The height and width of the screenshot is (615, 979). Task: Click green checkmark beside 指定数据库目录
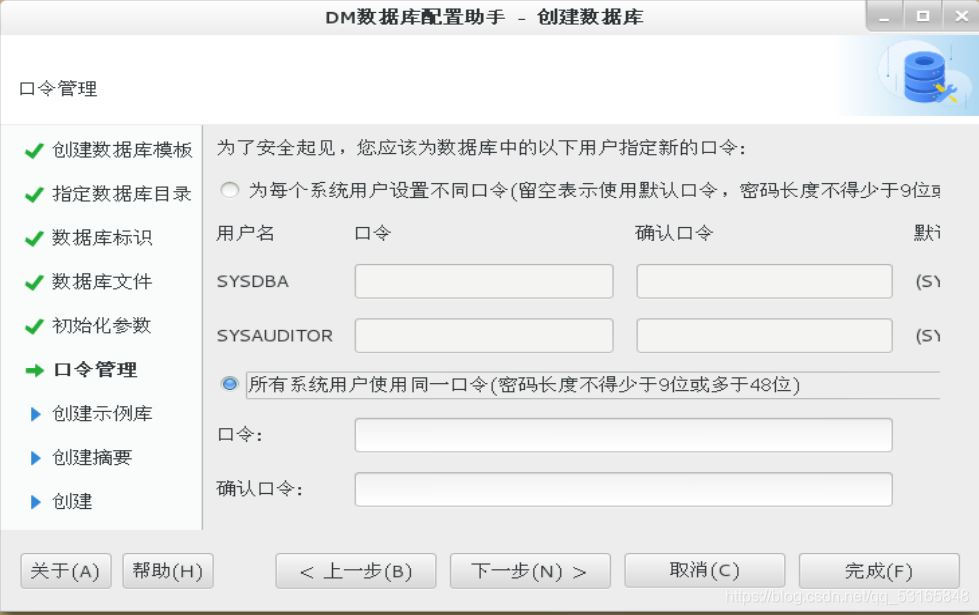[x=34, y=195]
